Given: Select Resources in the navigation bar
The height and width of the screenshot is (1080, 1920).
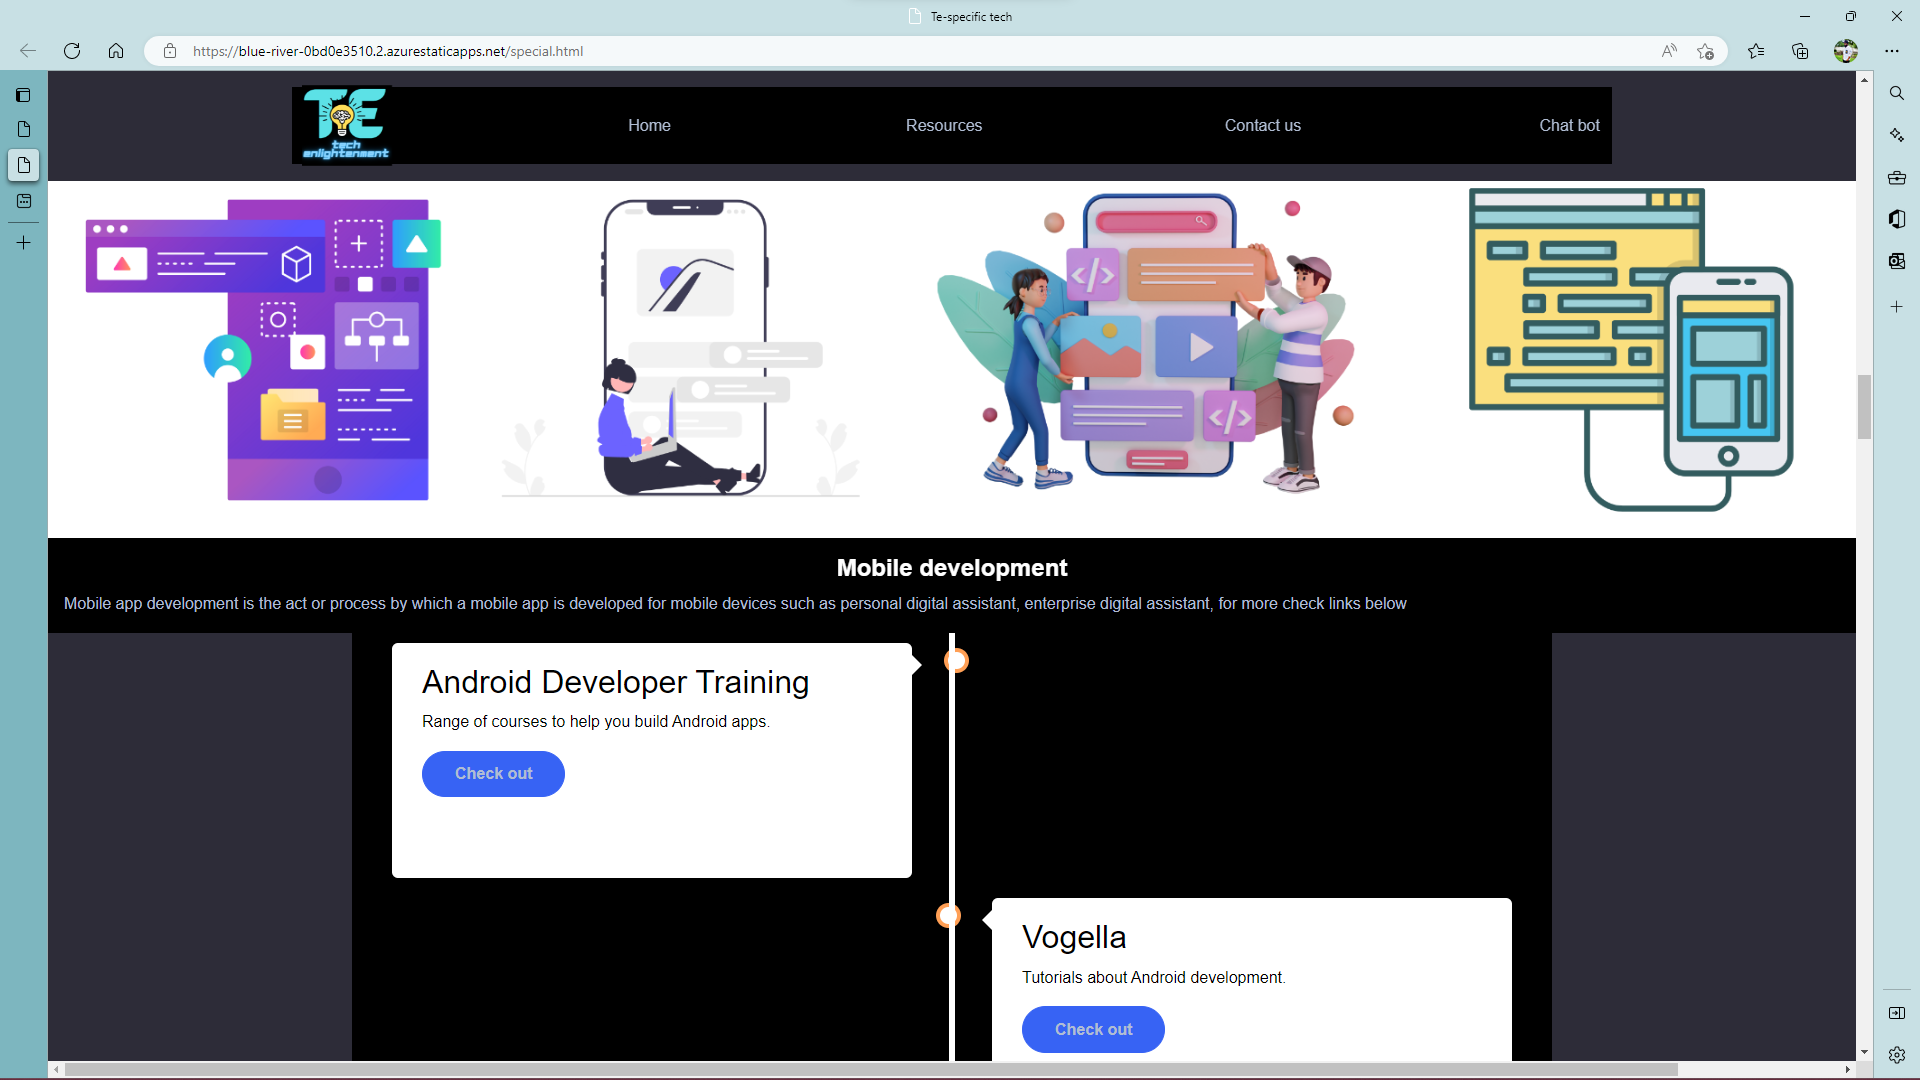Looking at the screenshot, I should point(943,125).
